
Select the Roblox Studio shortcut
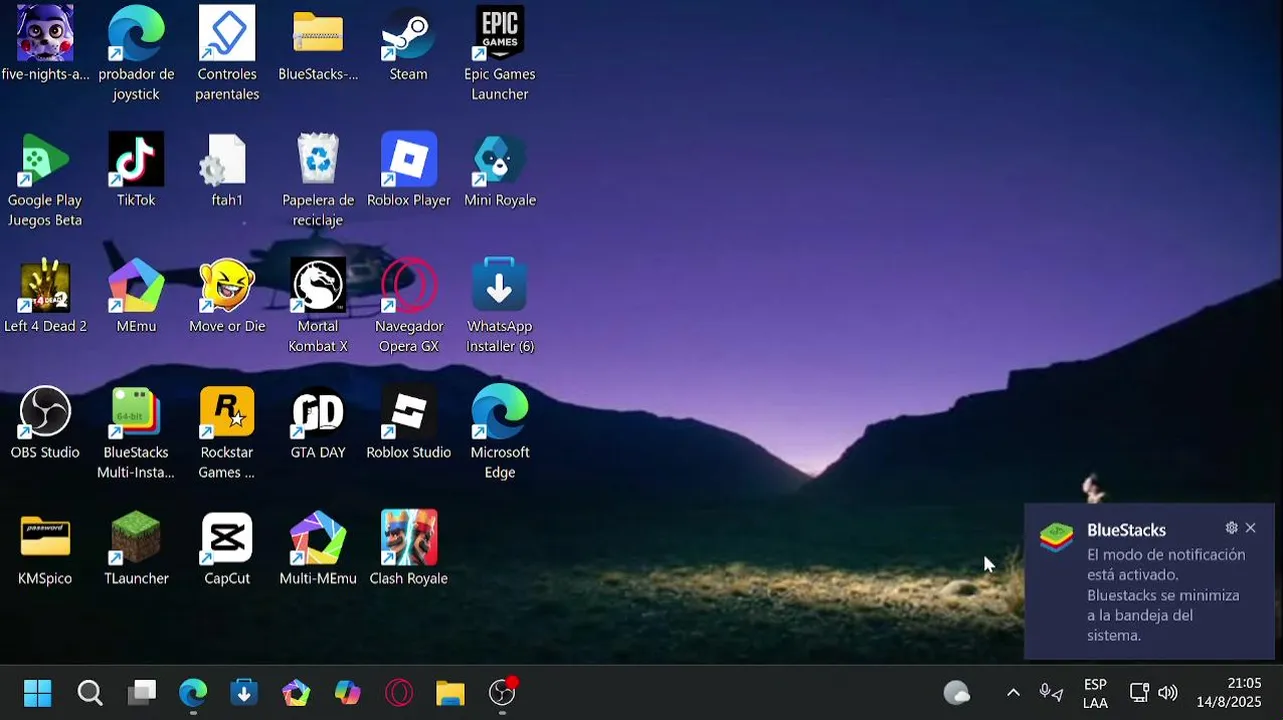coord(408,422)
